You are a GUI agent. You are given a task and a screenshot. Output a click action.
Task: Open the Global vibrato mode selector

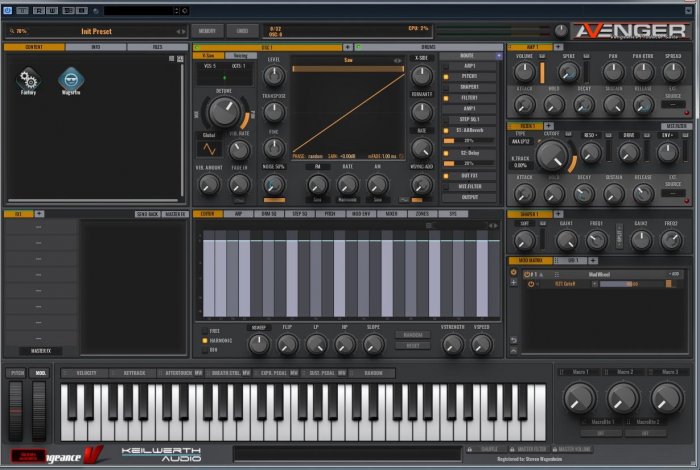coord(208,135)
